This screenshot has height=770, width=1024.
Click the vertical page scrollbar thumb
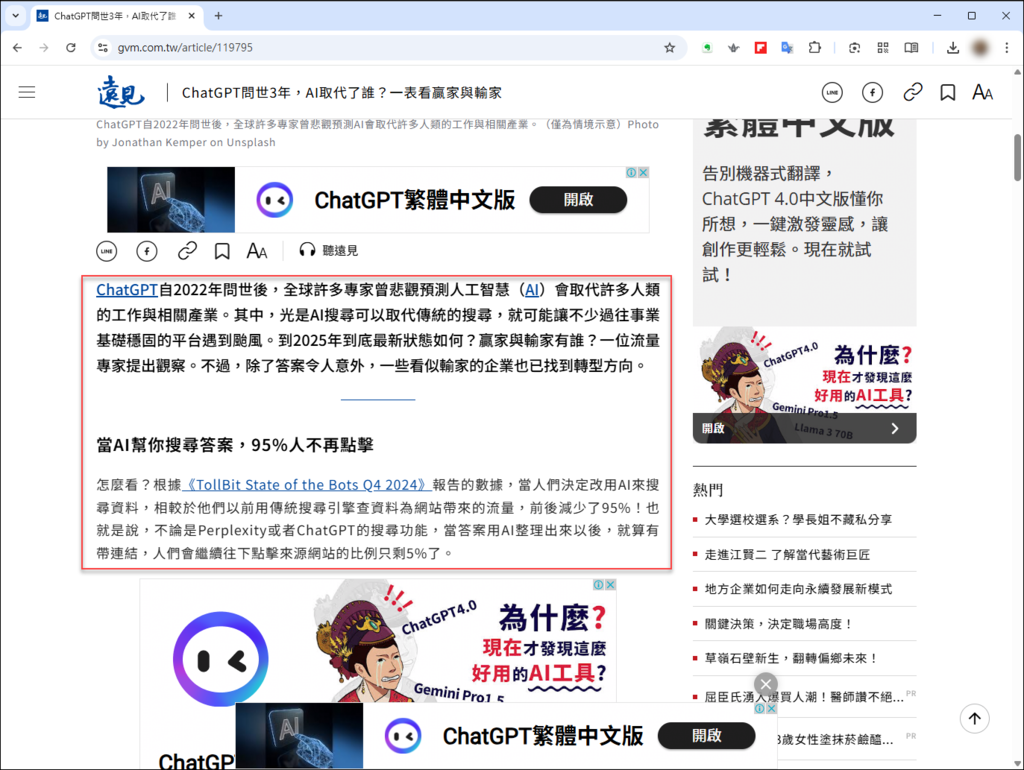(1017, 157)
